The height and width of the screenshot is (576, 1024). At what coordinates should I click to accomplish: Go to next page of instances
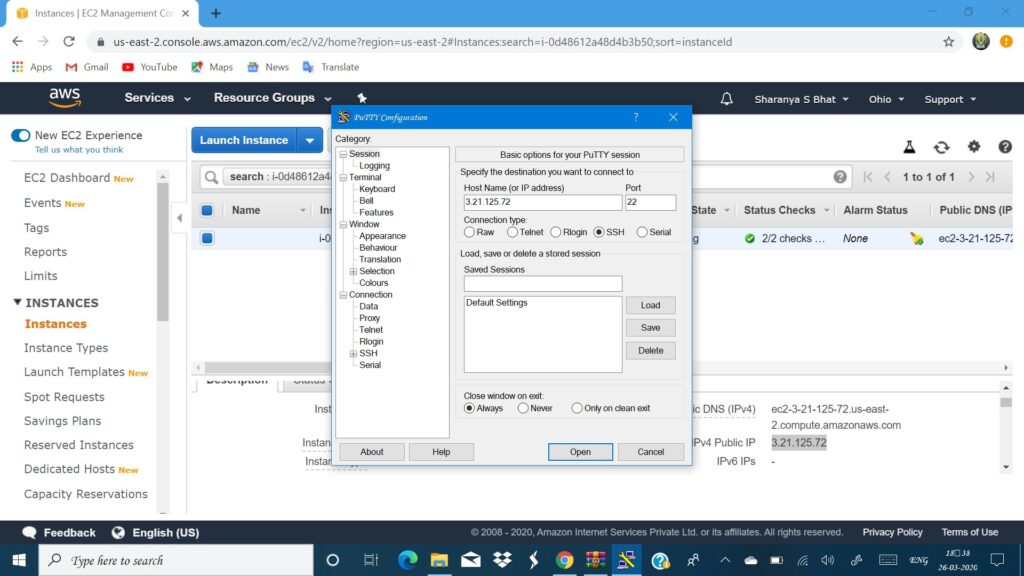pyautogui.click(x=971, y=177)
